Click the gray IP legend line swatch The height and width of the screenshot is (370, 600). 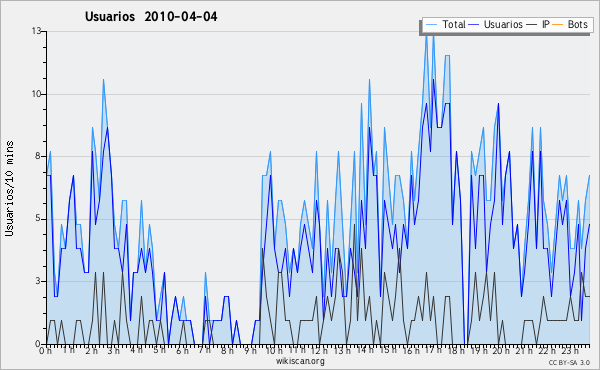[532, 25]
